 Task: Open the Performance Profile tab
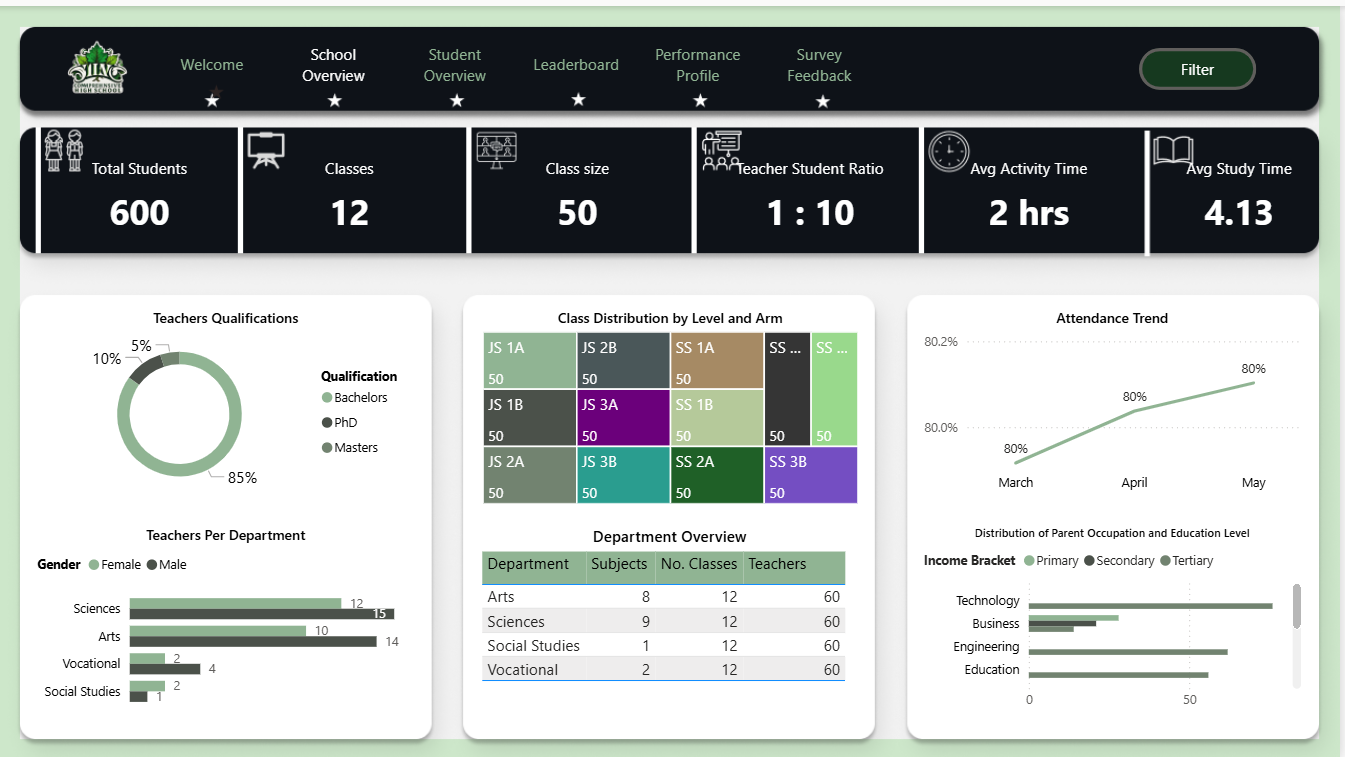pos(697,65)
